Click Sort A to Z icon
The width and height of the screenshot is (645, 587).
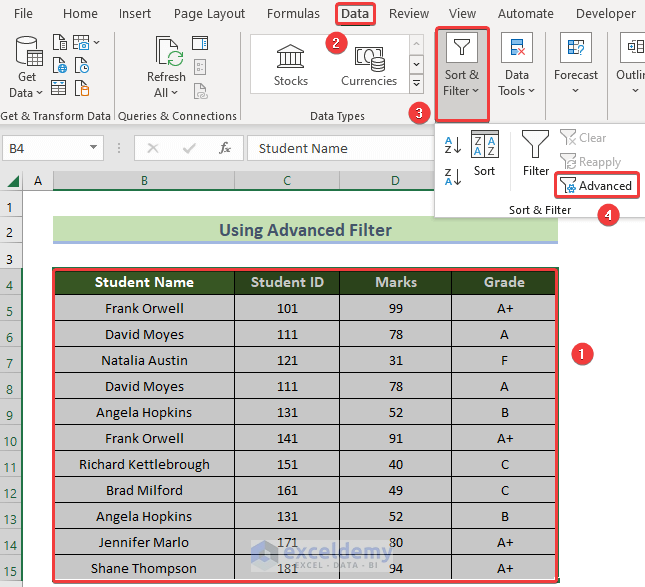click(452, 145)
